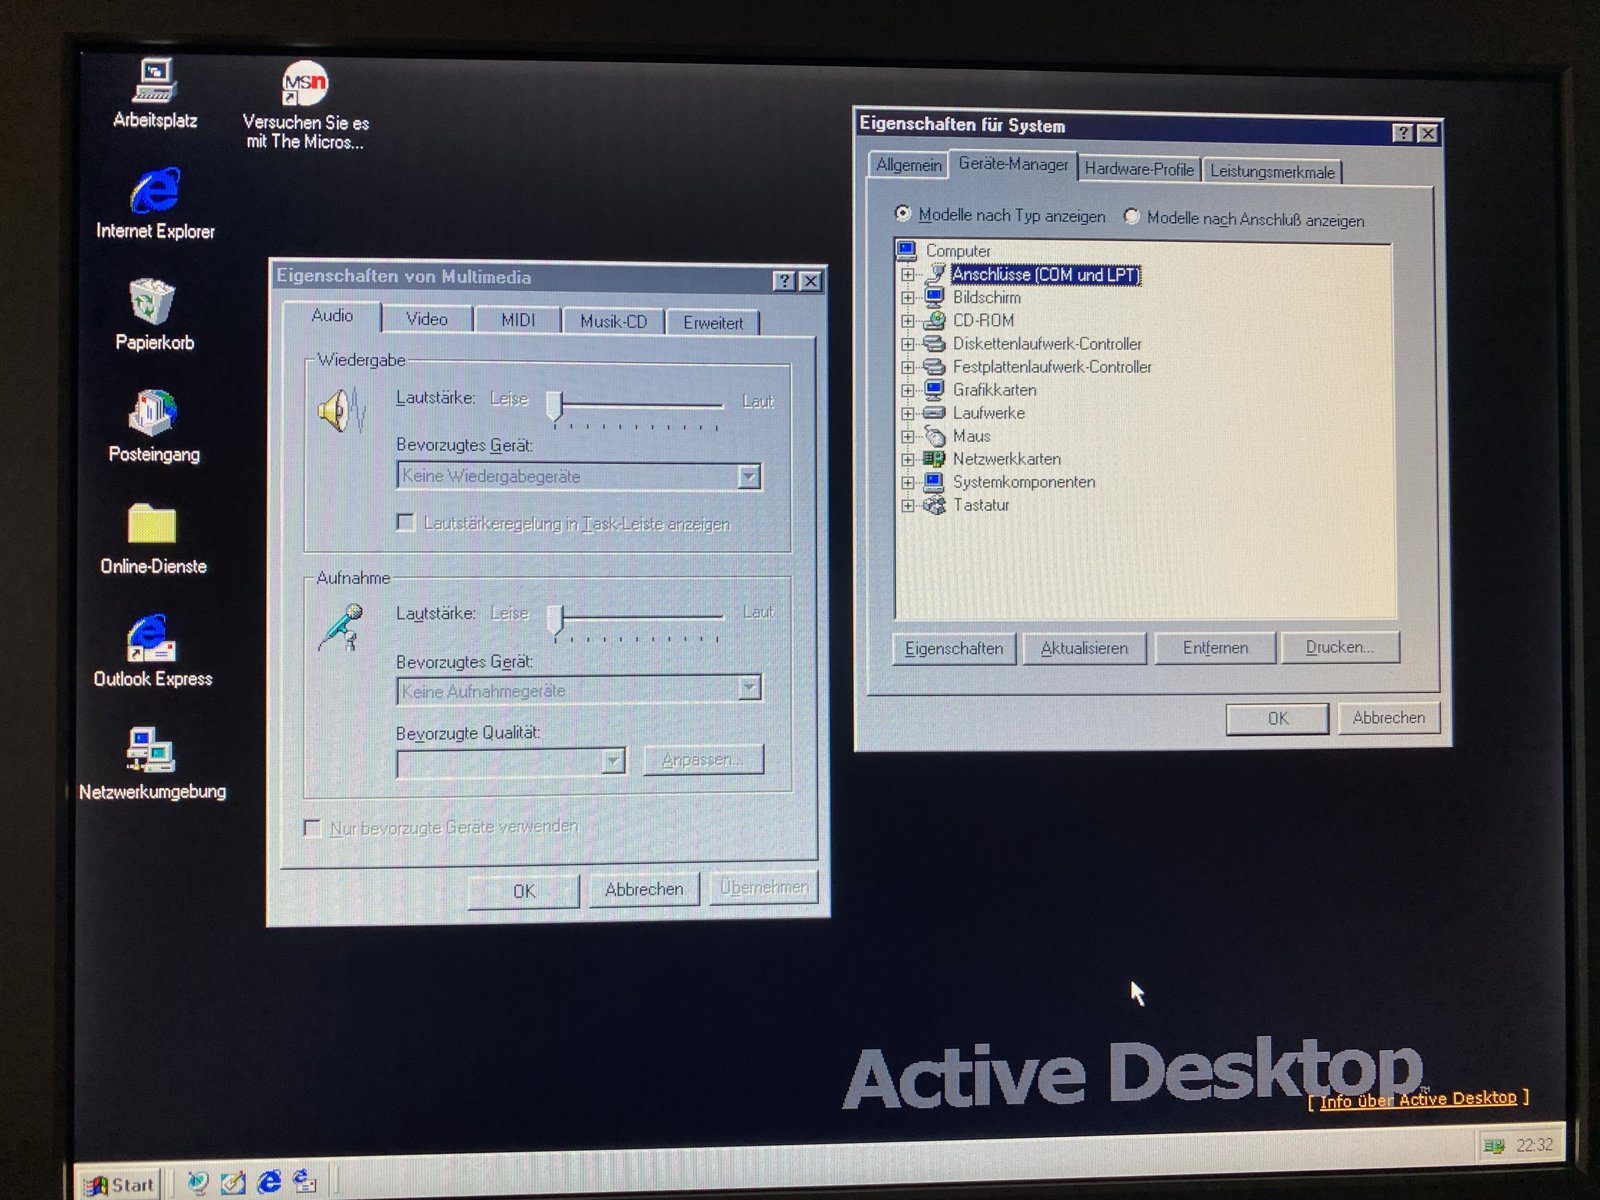
Task: Toggle 'Nur bevorzugte Geräte verwenden' checkbox
Action: coord(312,828)
